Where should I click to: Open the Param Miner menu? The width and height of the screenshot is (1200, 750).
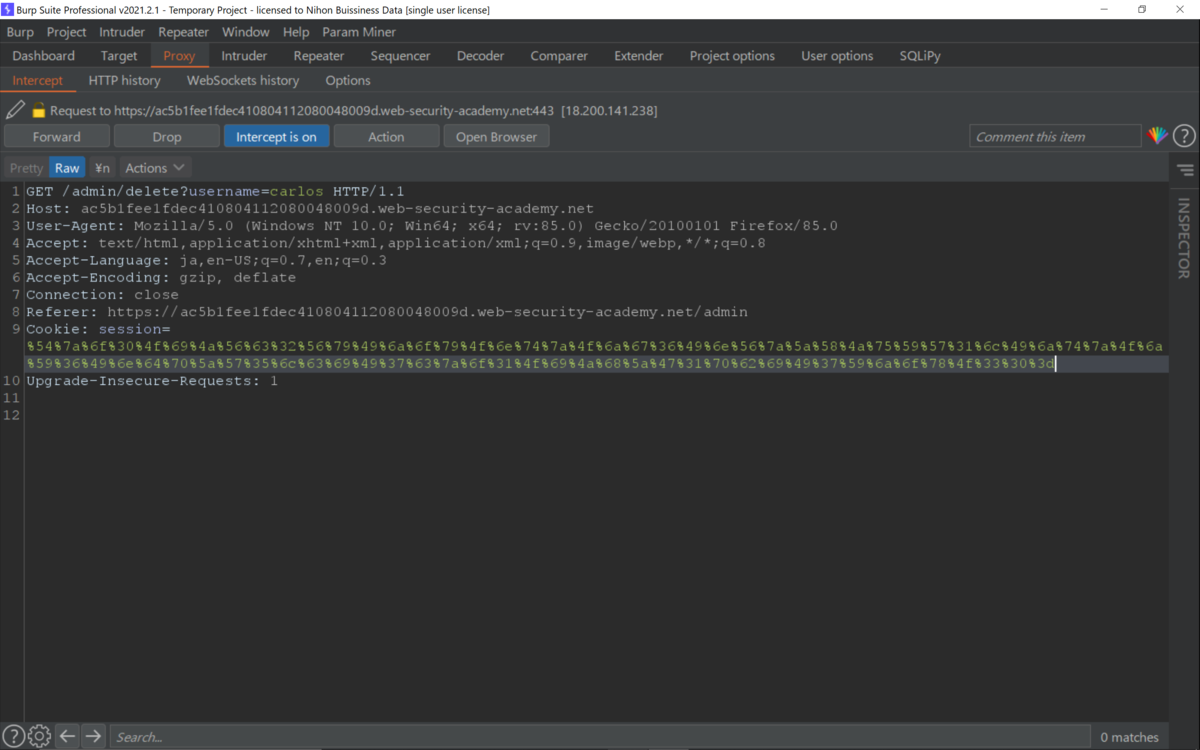coord(359,32)
